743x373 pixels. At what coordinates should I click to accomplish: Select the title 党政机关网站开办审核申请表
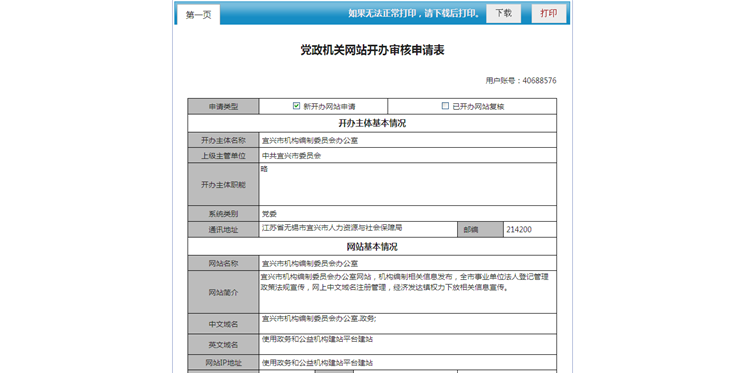(372, 50)
